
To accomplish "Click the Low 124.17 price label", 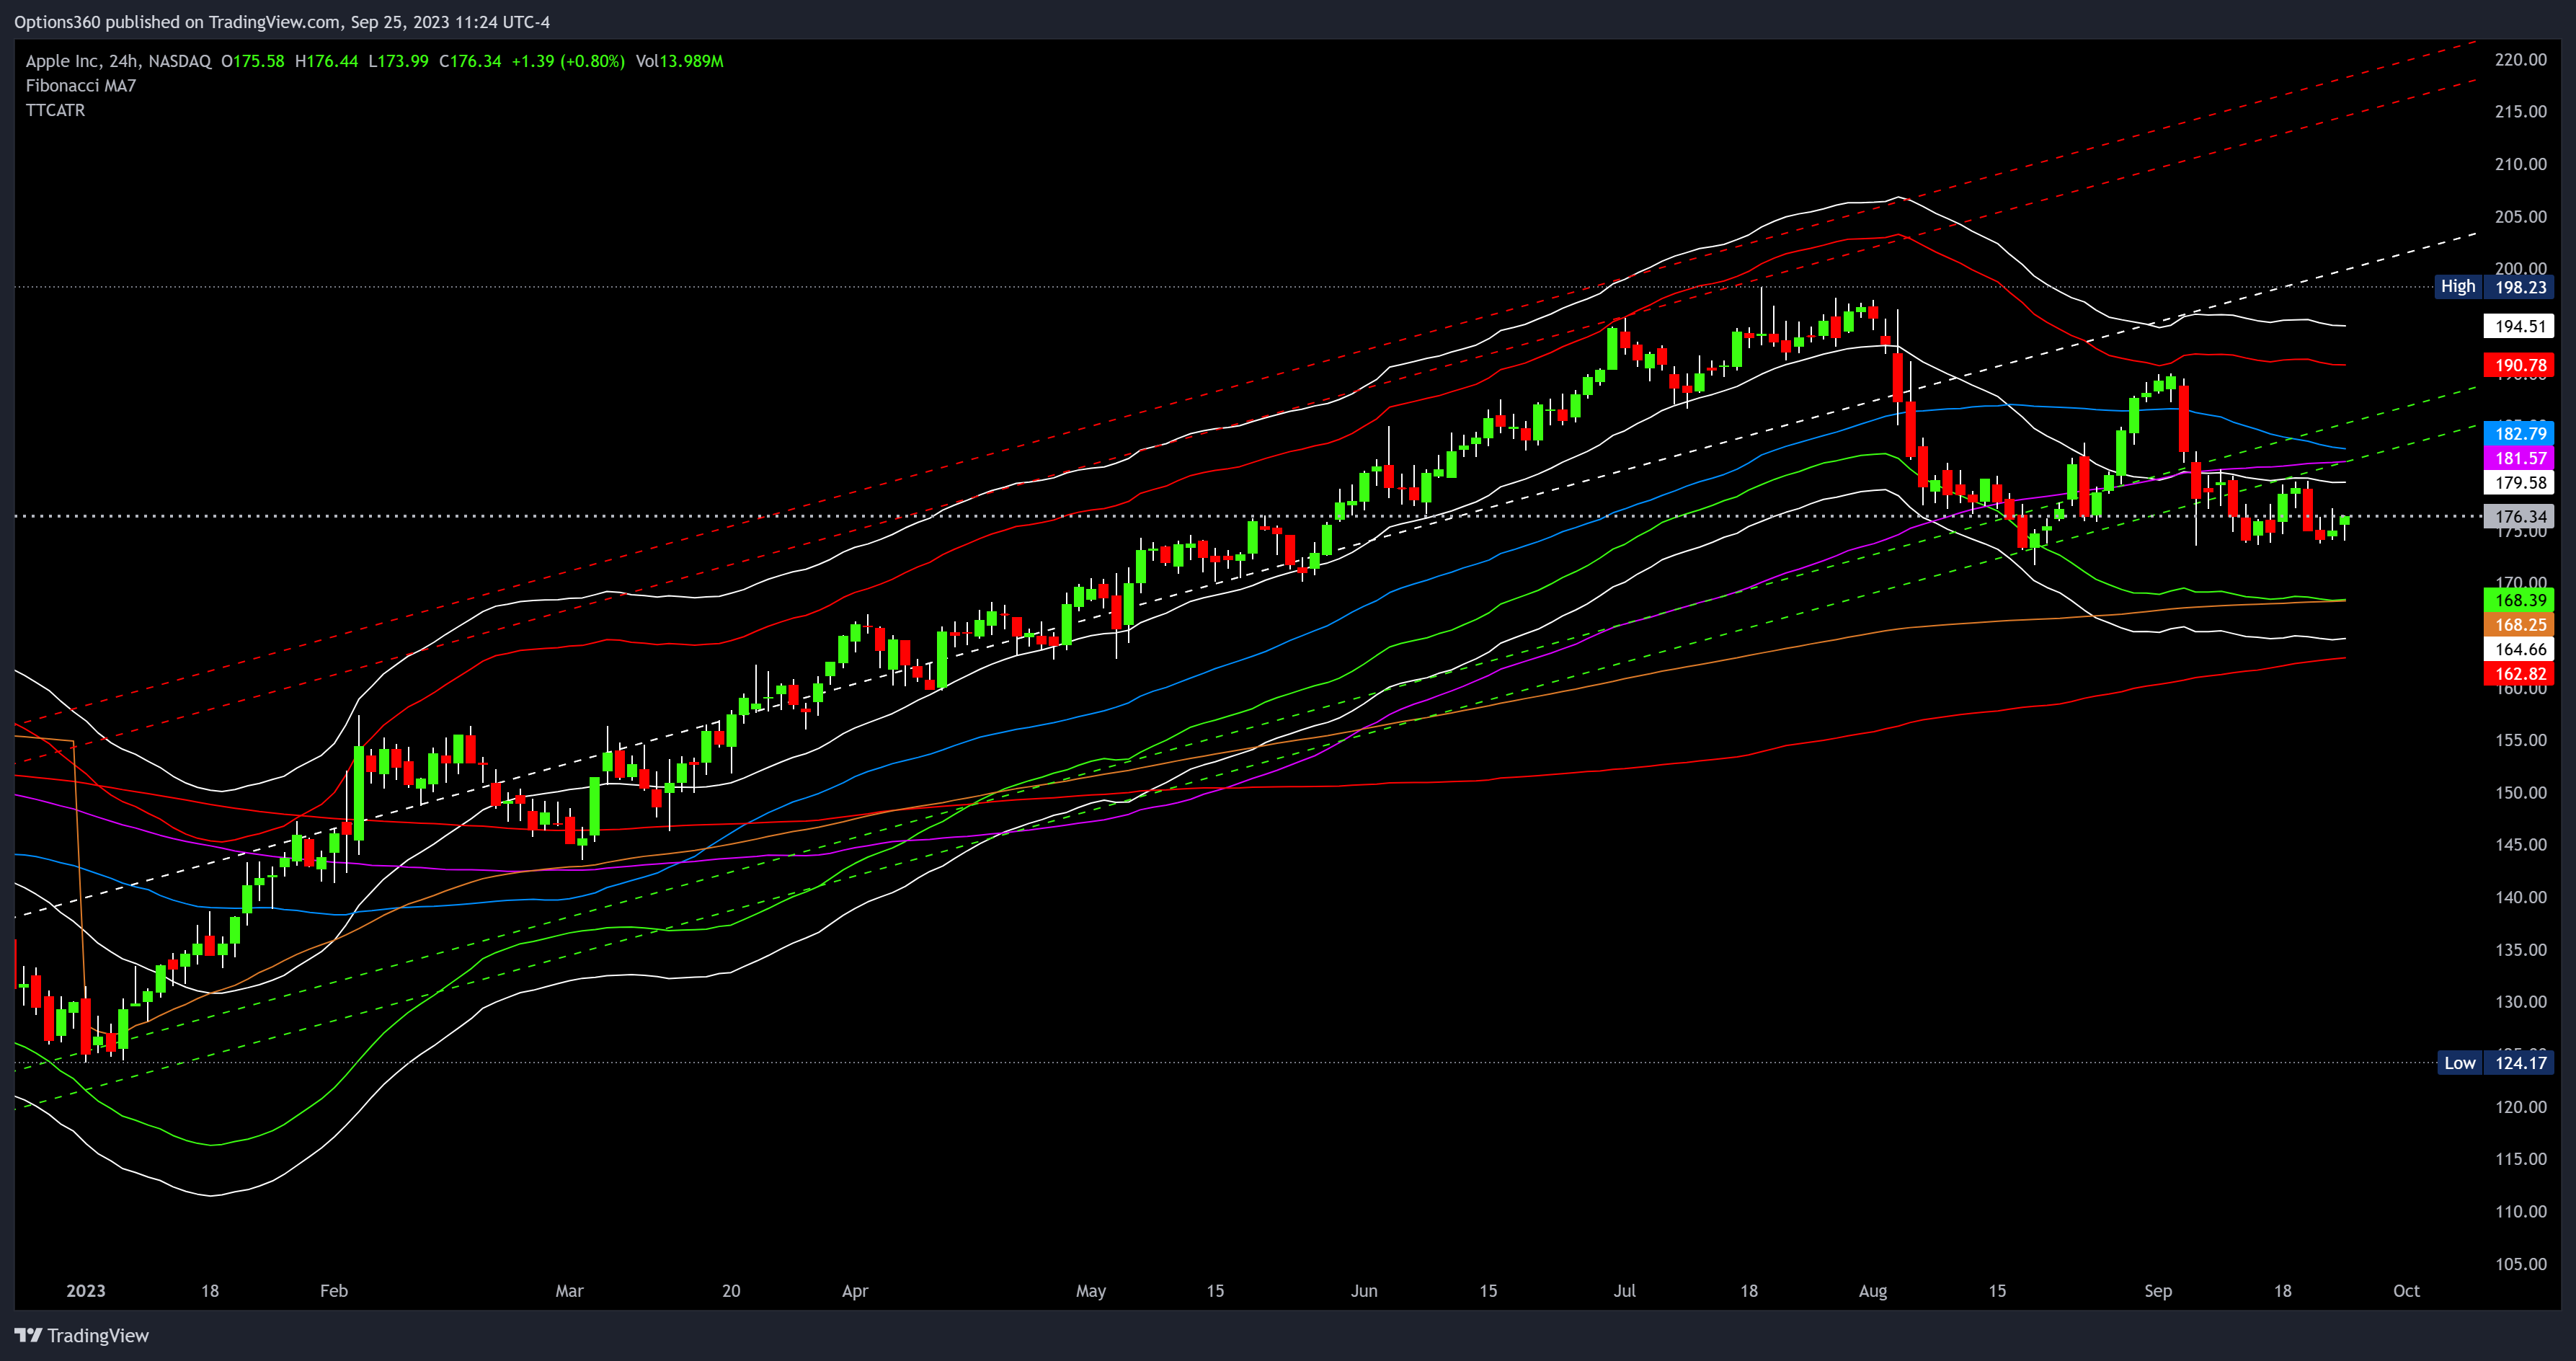I will pos(2494,1063).
